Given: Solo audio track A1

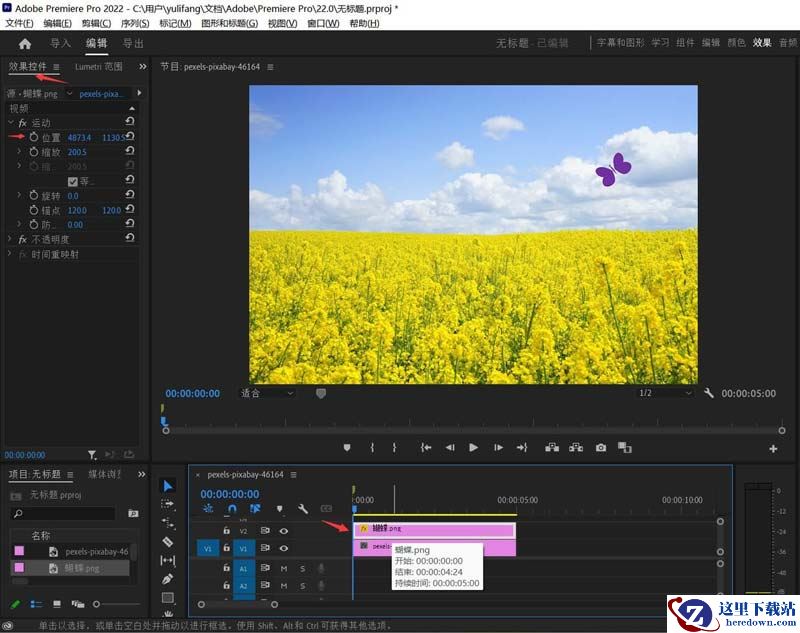Looking at the screenshot, I should coord(303,568).
